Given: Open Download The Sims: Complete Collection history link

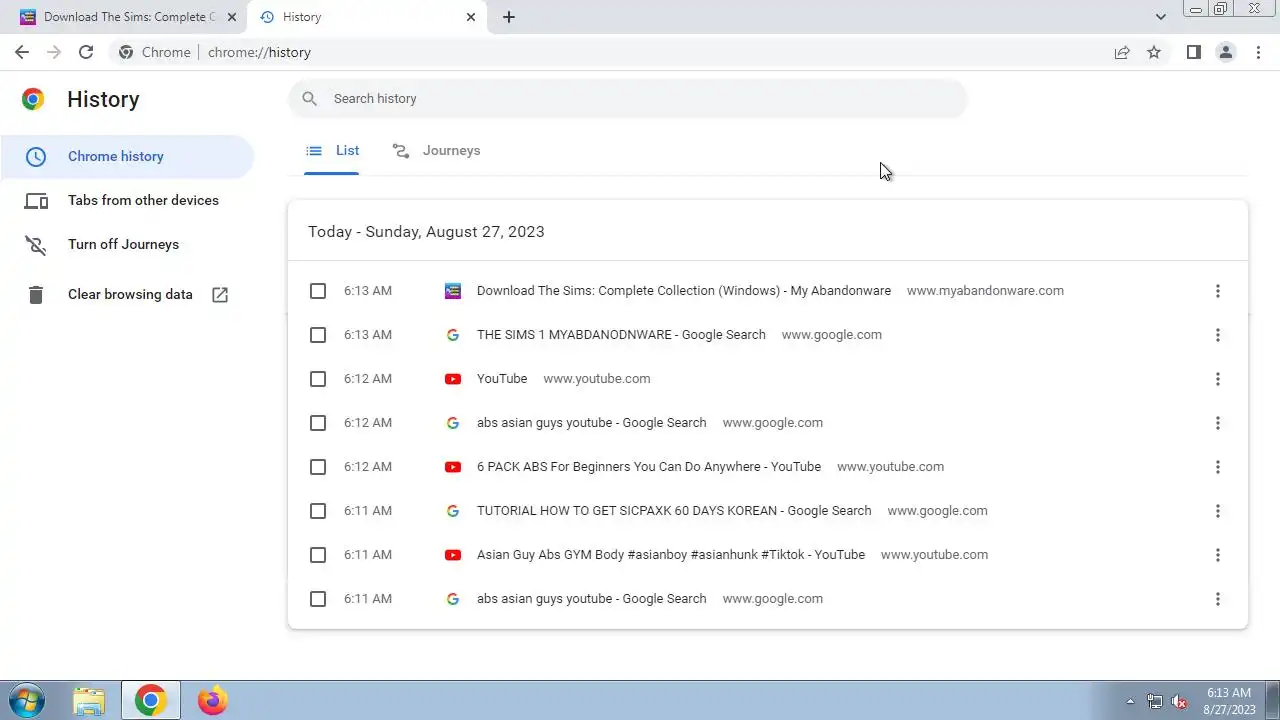Looking at the screenshot, I should coord(684,291).
